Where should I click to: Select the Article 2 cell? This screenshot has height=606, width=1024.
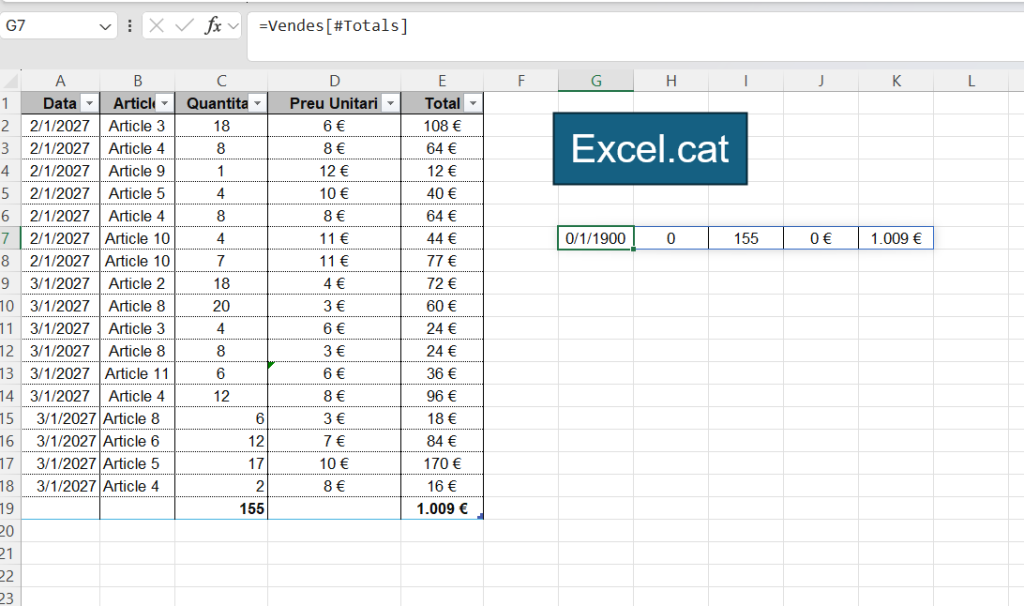pos(137,283)
